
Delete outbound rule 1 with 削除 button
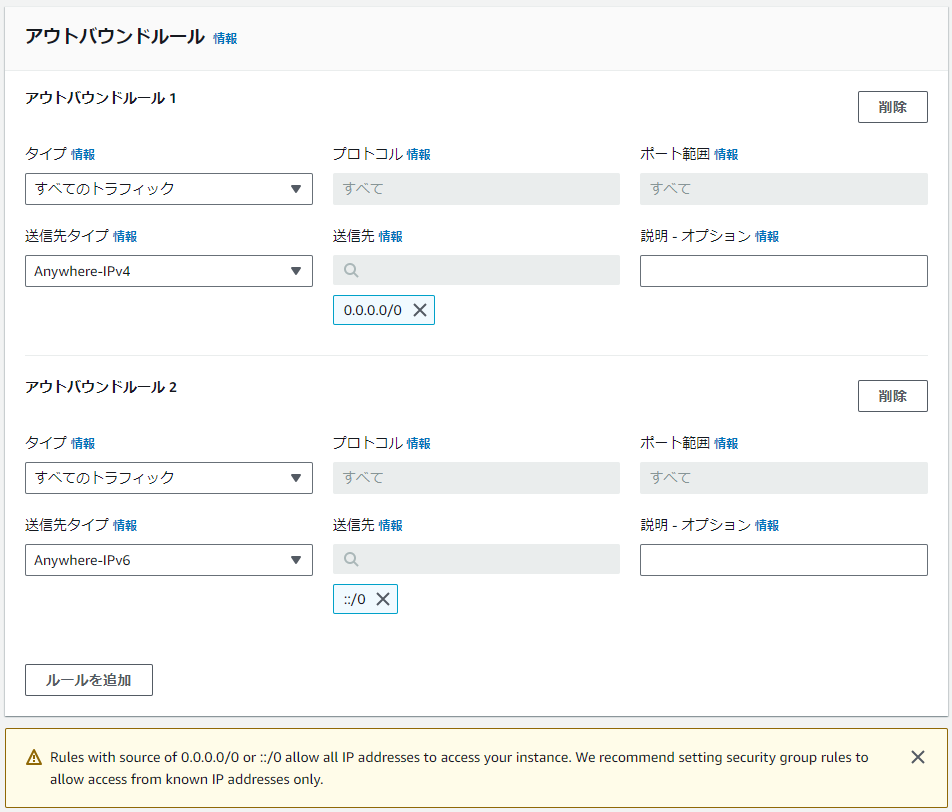[892, 107]
